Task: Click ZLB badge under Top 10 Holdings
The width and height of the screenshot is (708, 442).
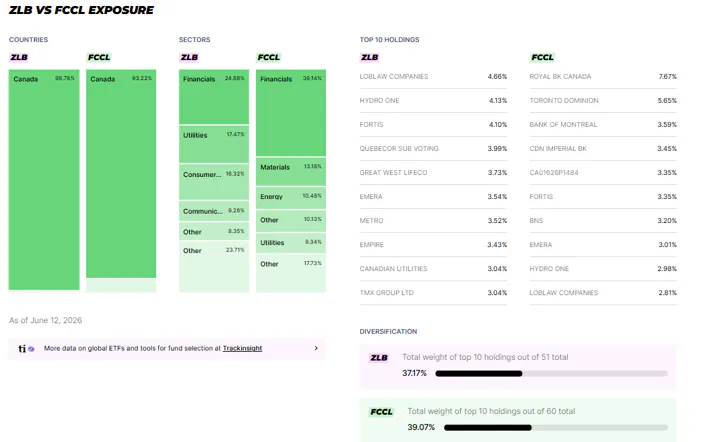Action: pos(369,57)
